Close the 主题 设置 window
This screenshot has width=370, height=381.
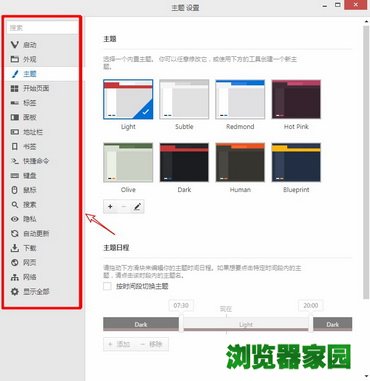coord(356,5)
